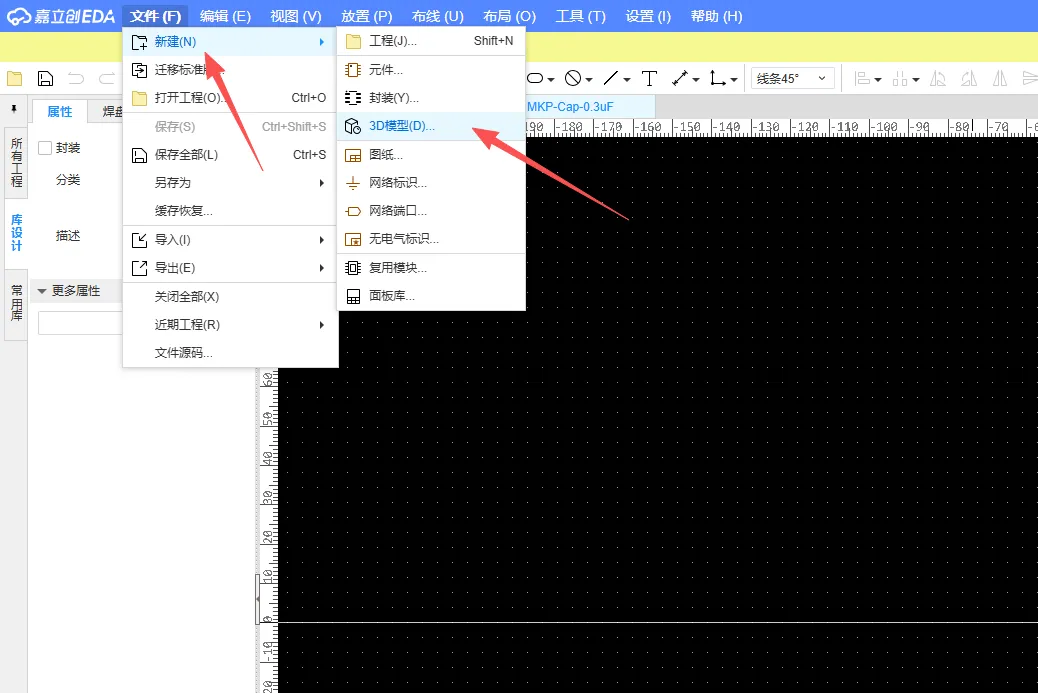Select the dimension measurement tool
1038x693 pixels.
click(680, 79)
